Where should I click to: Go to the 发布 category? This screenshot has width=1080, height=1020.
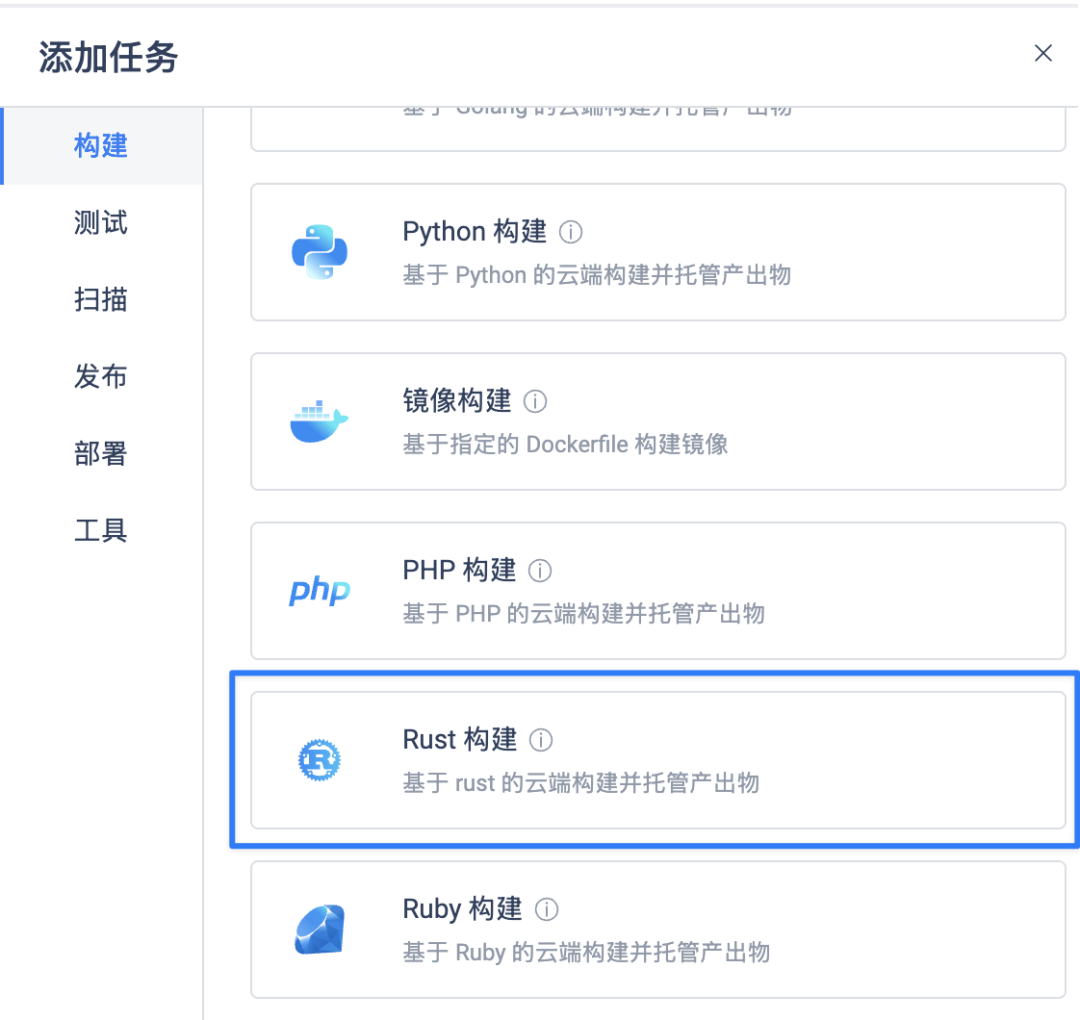coord(101,377)
